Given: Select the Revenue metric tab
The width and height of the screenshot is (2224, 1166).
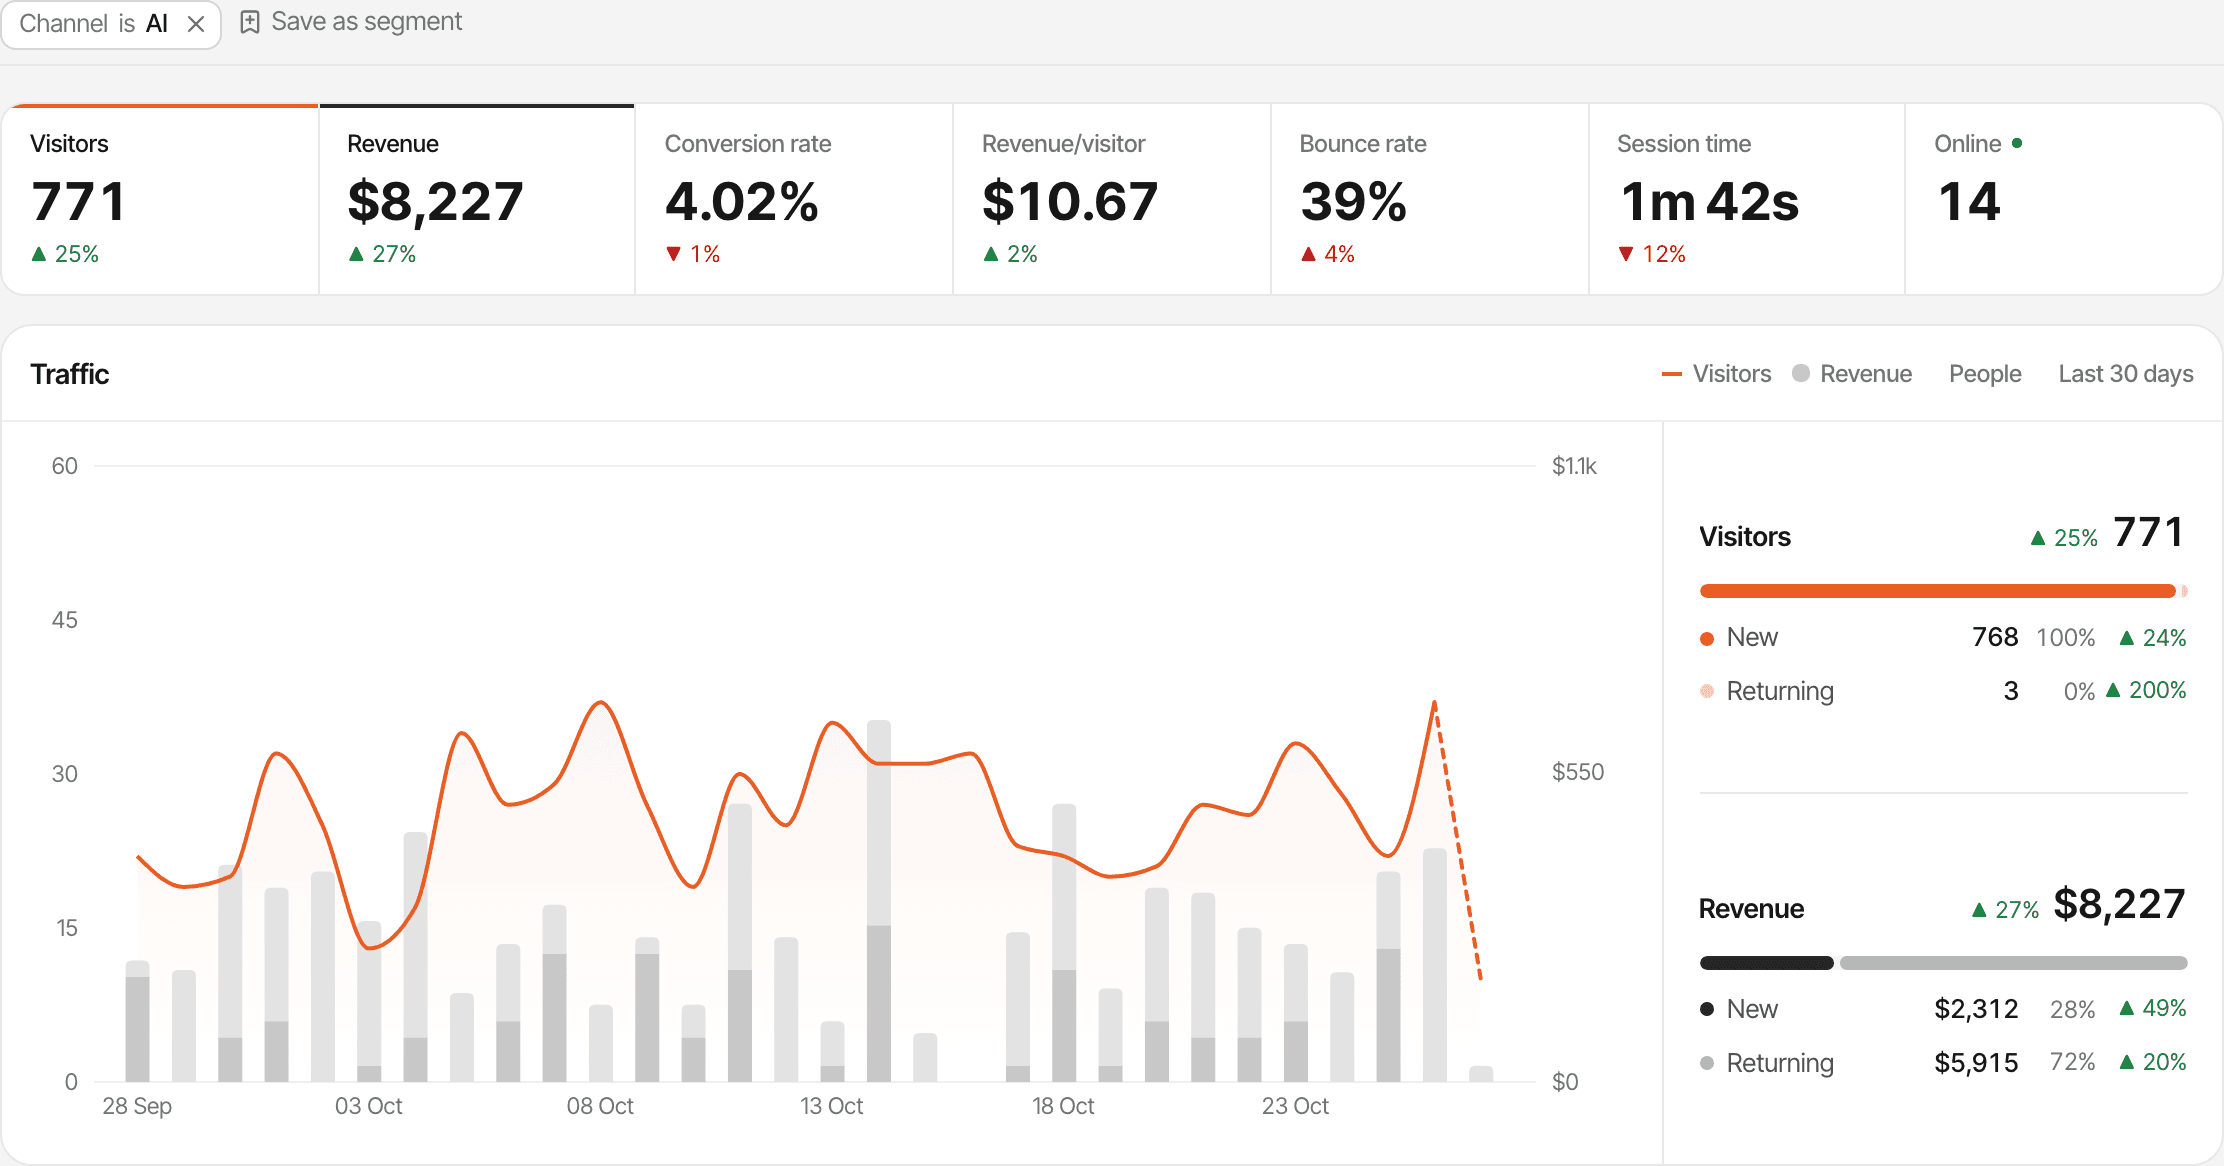Looking at the screenshot, I should point(477,199).
